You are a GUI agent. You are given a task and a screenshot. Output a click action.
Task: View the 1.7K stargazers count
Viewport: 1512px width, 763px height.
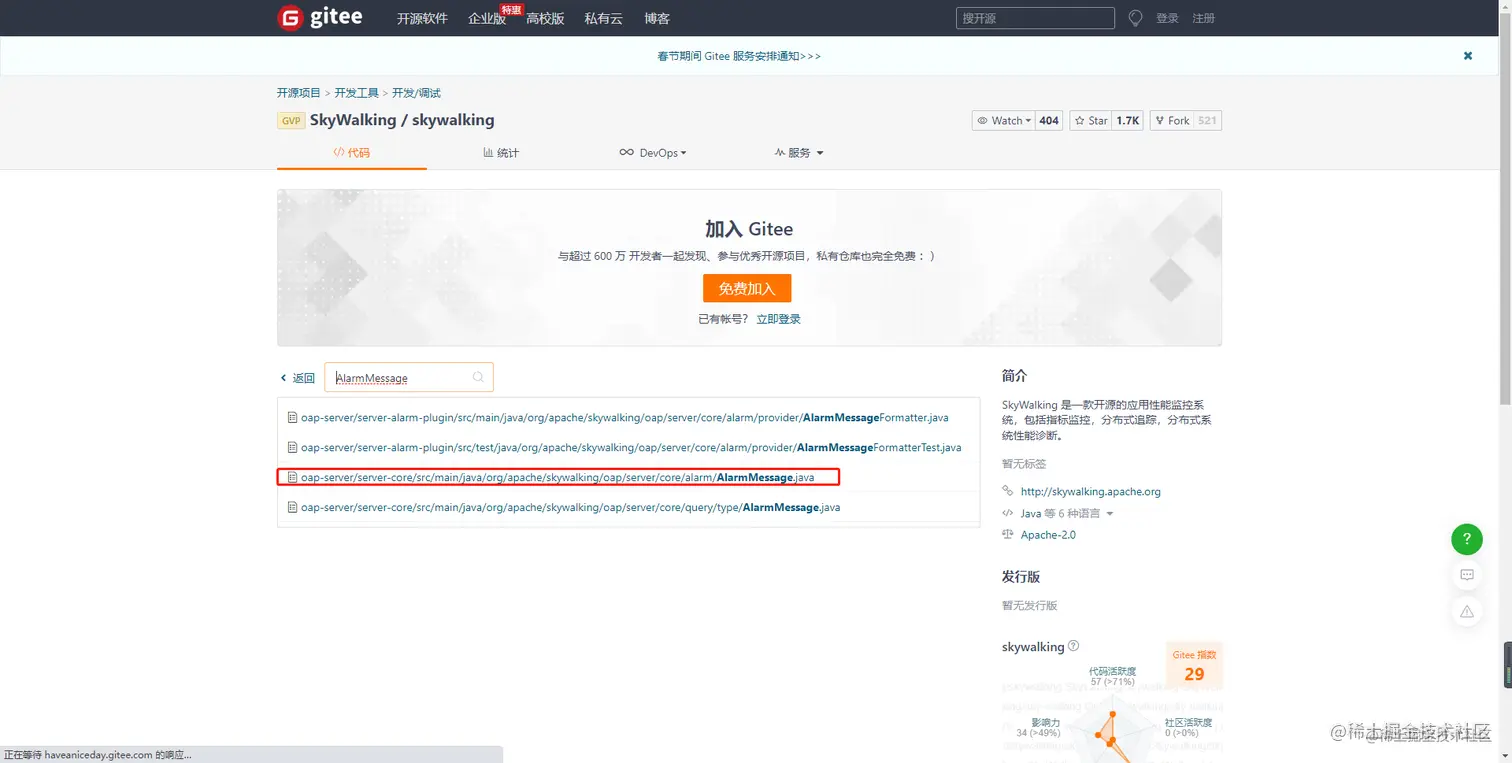[1128, 120]
